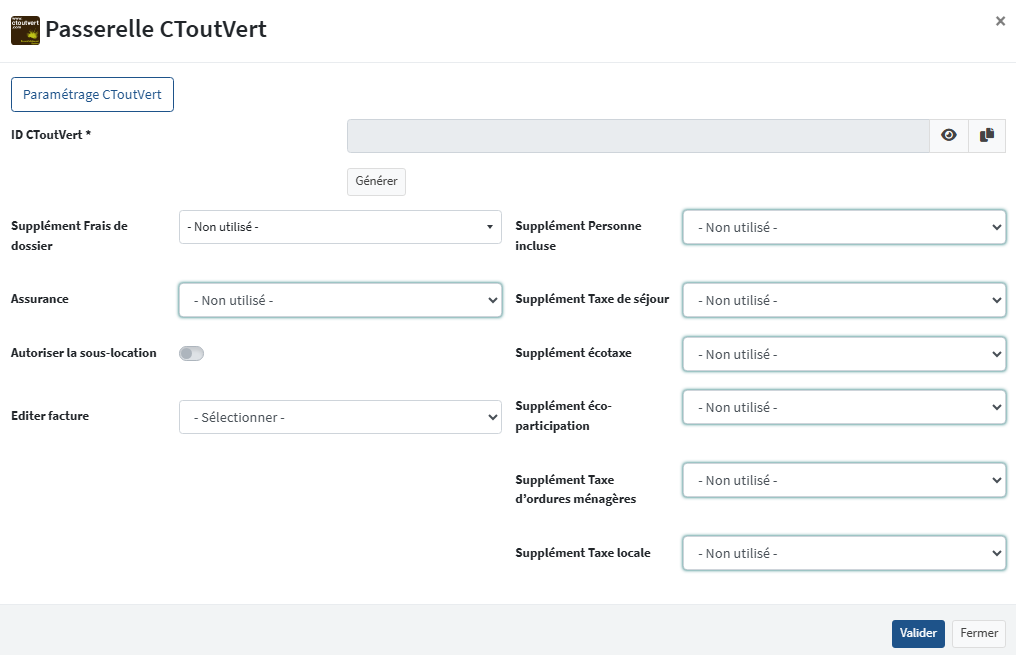Screen dimensions: 1016x655
Task: Open the Editer facture selector
Action: [x=340, y=417]
